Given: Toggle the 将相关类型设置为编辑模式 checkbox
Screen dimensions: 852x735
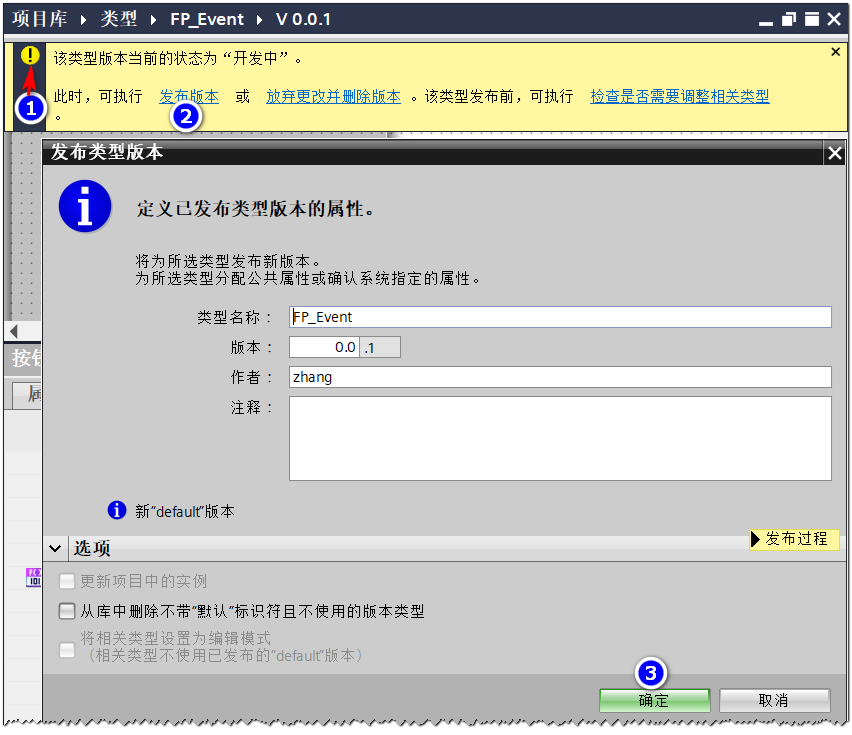Looking at the screenshot, I should [x=67, y=649].
